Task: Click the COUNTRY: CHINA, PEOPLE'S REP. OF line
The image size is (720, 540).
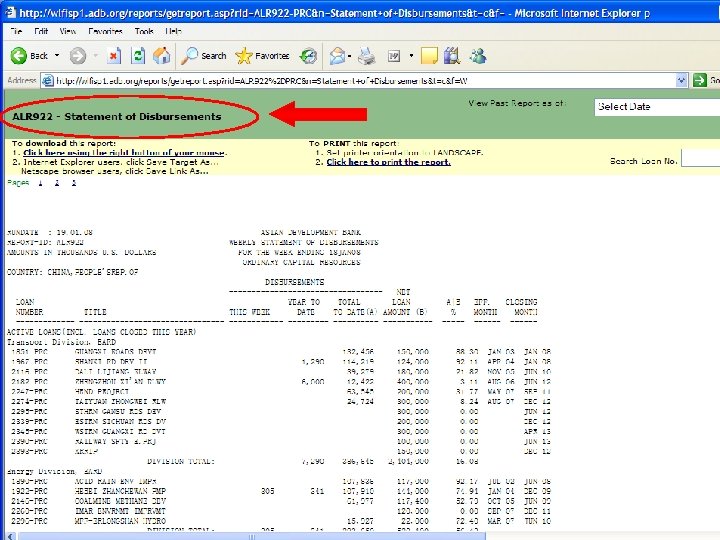Action: point(73,272)
